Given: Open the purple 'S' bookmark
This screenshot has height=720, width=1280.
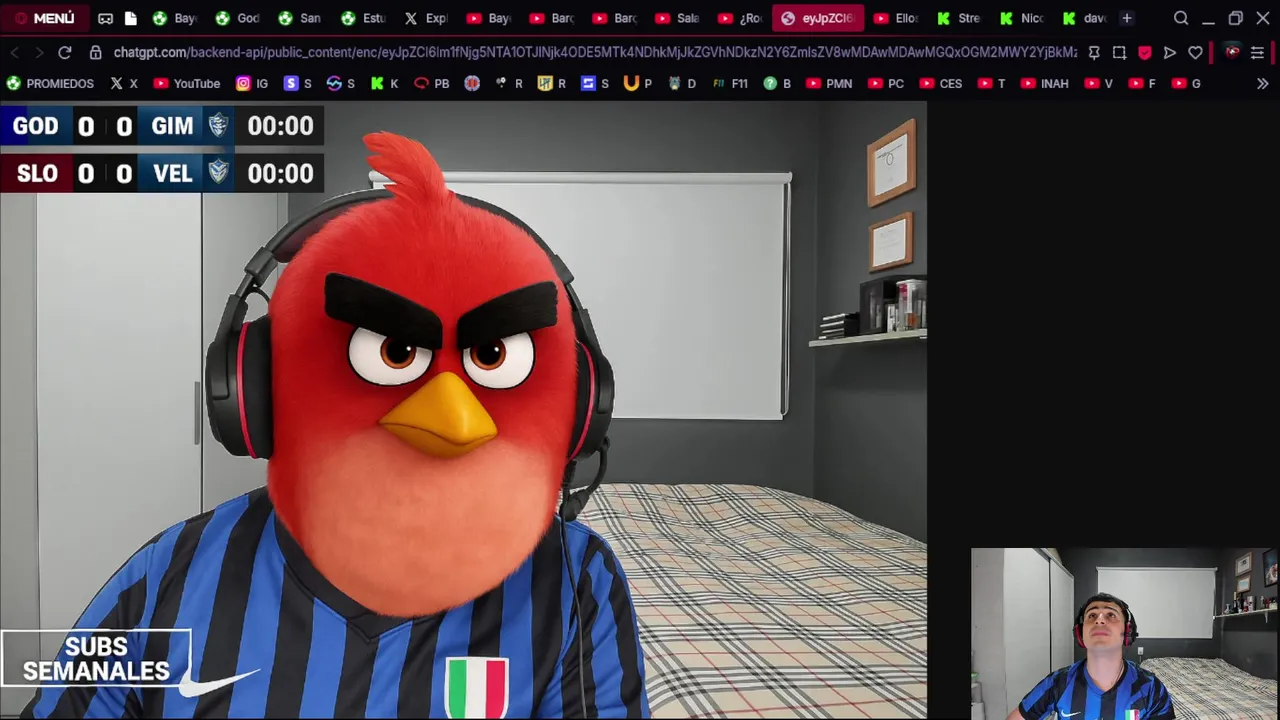Looking at the screenshot, I should [x=298, y=84].
